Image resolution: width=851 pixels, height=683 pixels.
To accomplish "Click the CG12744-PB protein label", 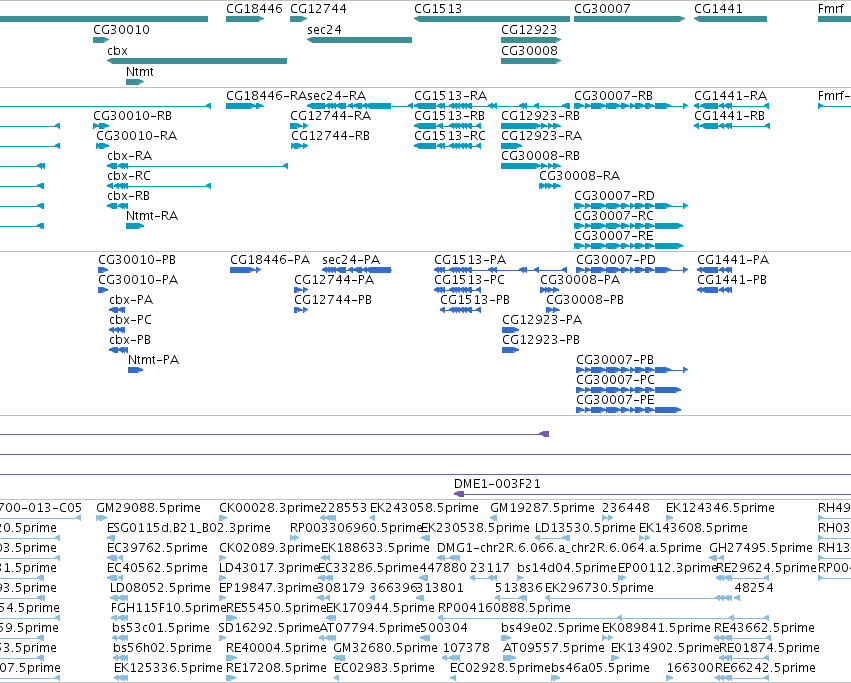I will (x=333, y=300).
